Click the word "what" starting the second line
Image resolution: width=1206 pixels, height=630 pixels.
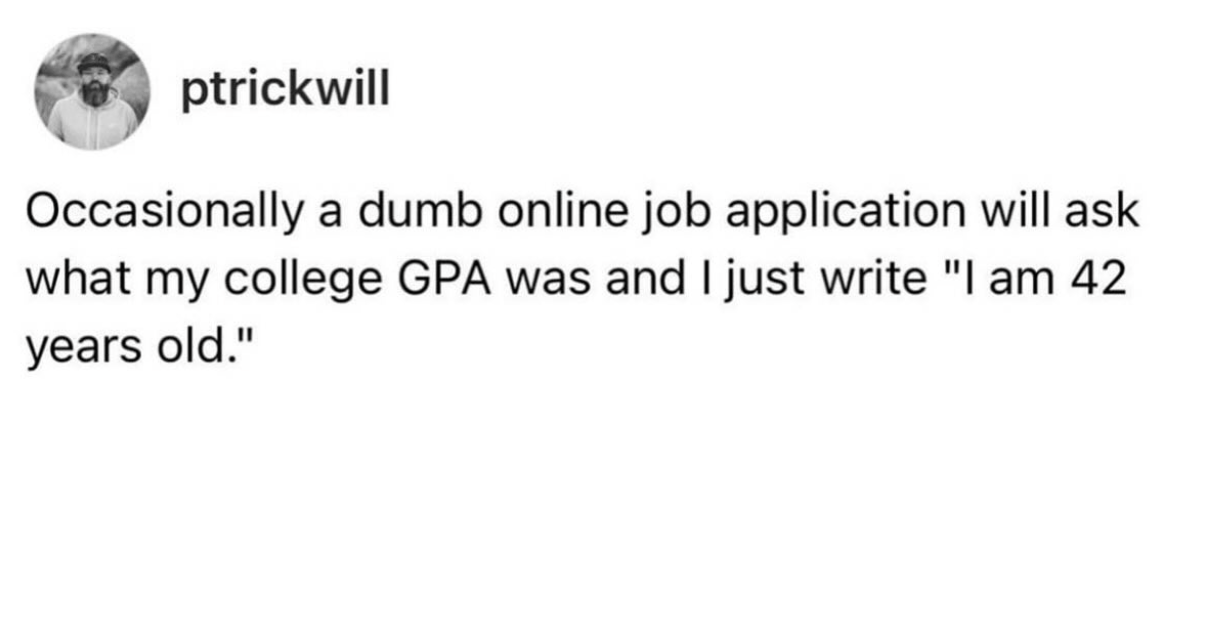pos(74,279)
